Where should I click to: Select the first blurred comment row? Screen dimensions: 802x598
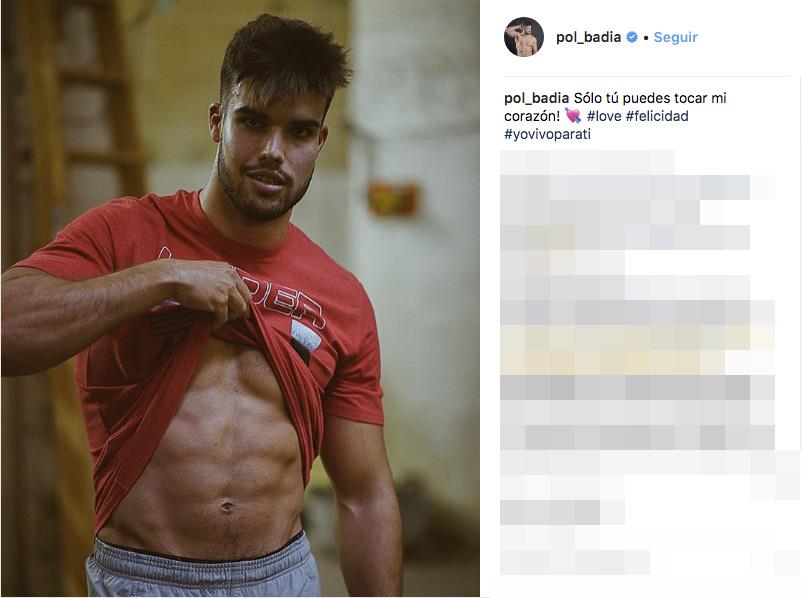coord(587,162)
